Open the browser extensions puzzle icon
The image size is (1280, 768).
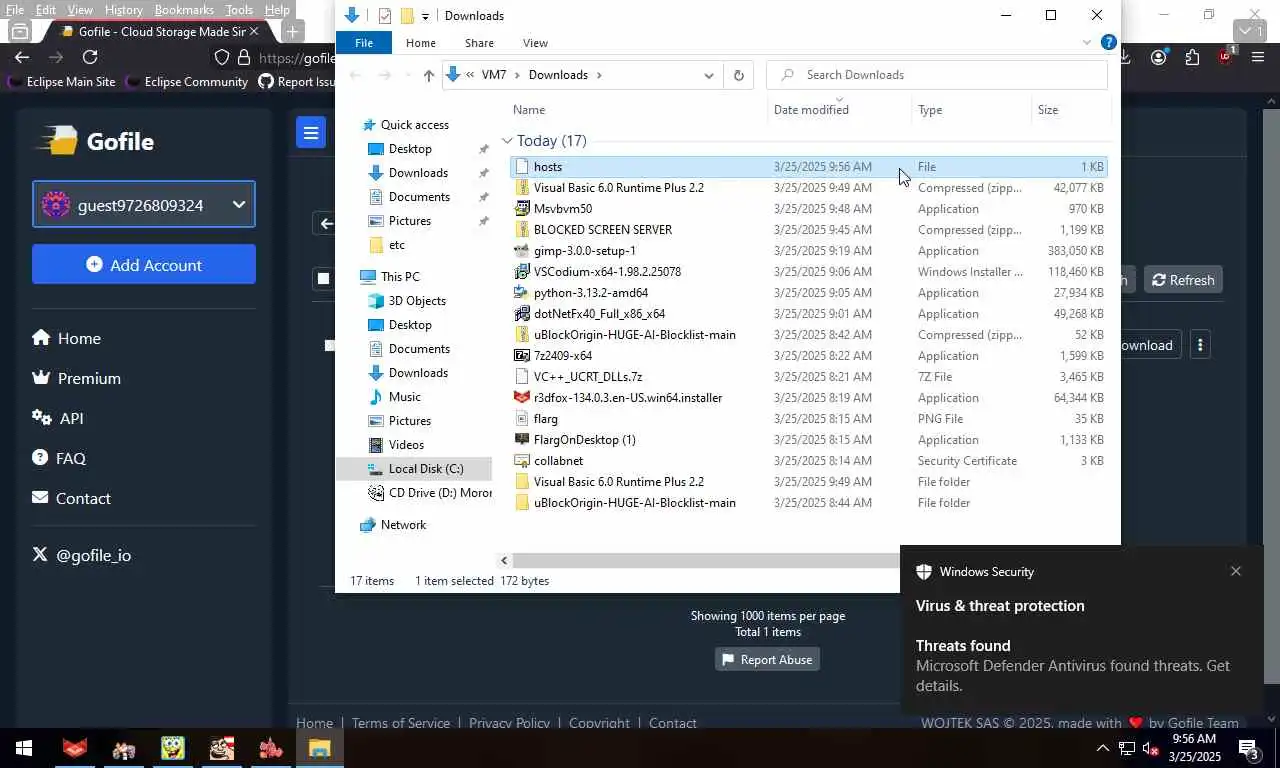point(1192,58)
